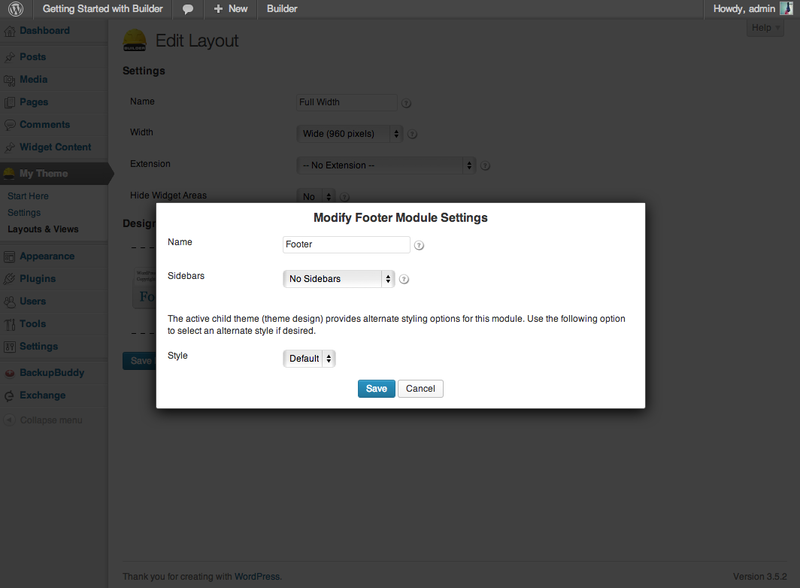Open the Start Here submenu item
This screenshot has height=588, width=800.
(x=28, y=196)
